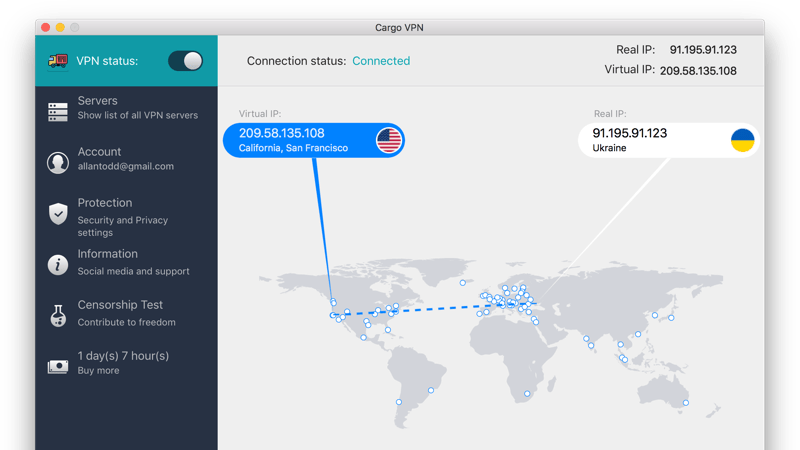Screen dimensions: 800x450
Task: Click the banknote icon beside Buy more
Action: [58, 366]
